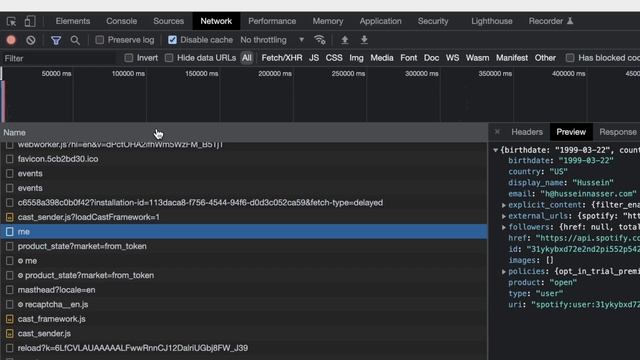Image resolution: width=640 pixels, height=360 pixels.
Task: Filter requests by Font type
Action: (409, 58)
